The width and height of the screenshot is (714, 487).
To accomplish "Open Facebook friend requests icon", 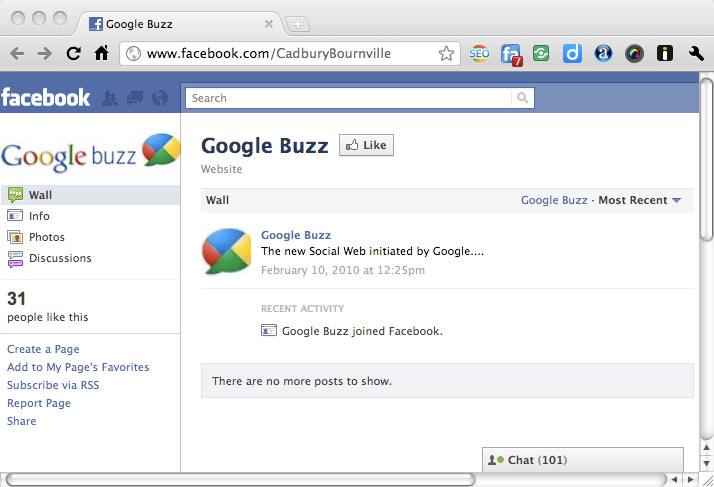I will (x=110, y=98).
